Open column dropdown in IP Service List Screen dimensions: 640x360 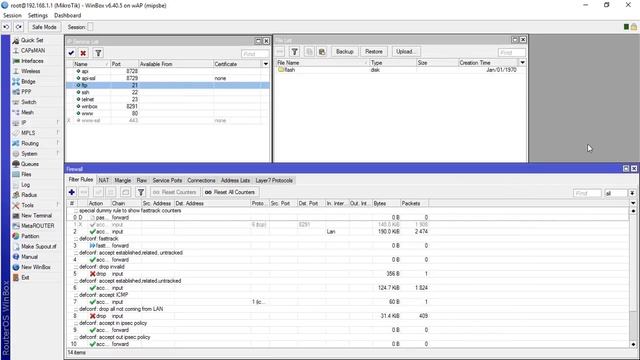[x=266, y=64]
